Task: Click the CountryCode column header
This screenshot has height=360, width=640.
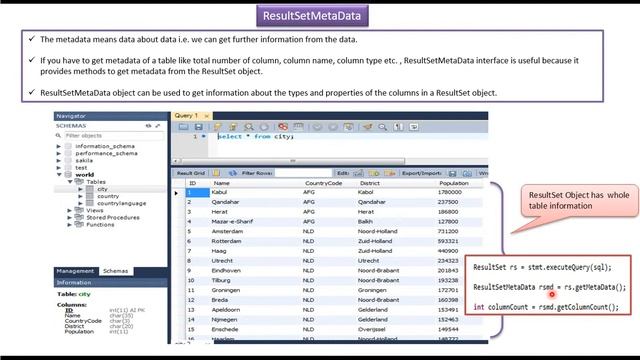Action: click(324, 183)
